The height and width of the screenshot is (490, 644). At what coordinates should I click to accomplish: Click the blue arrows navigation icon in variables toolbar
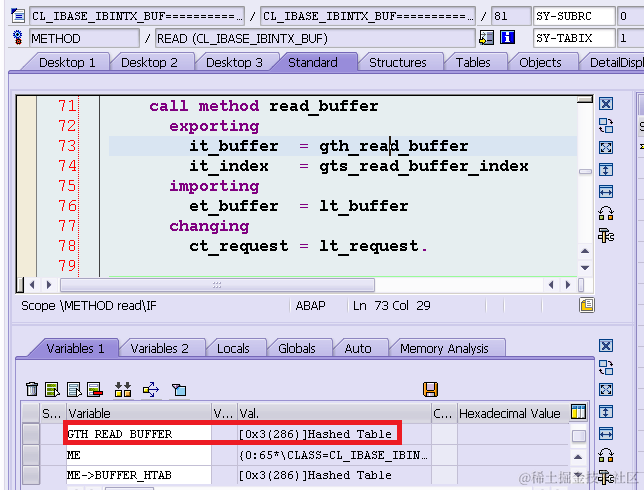(x=151, y=389)
